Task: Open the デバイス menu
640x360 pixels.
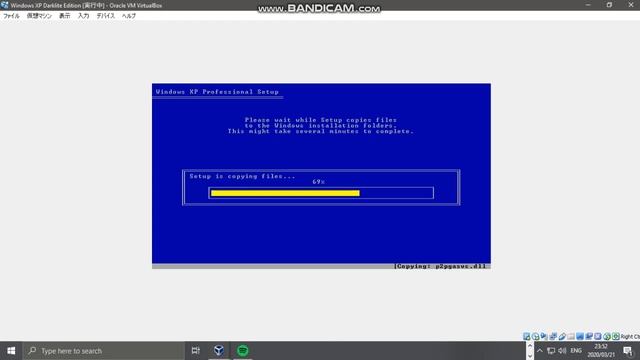Action: coord(105,16)
